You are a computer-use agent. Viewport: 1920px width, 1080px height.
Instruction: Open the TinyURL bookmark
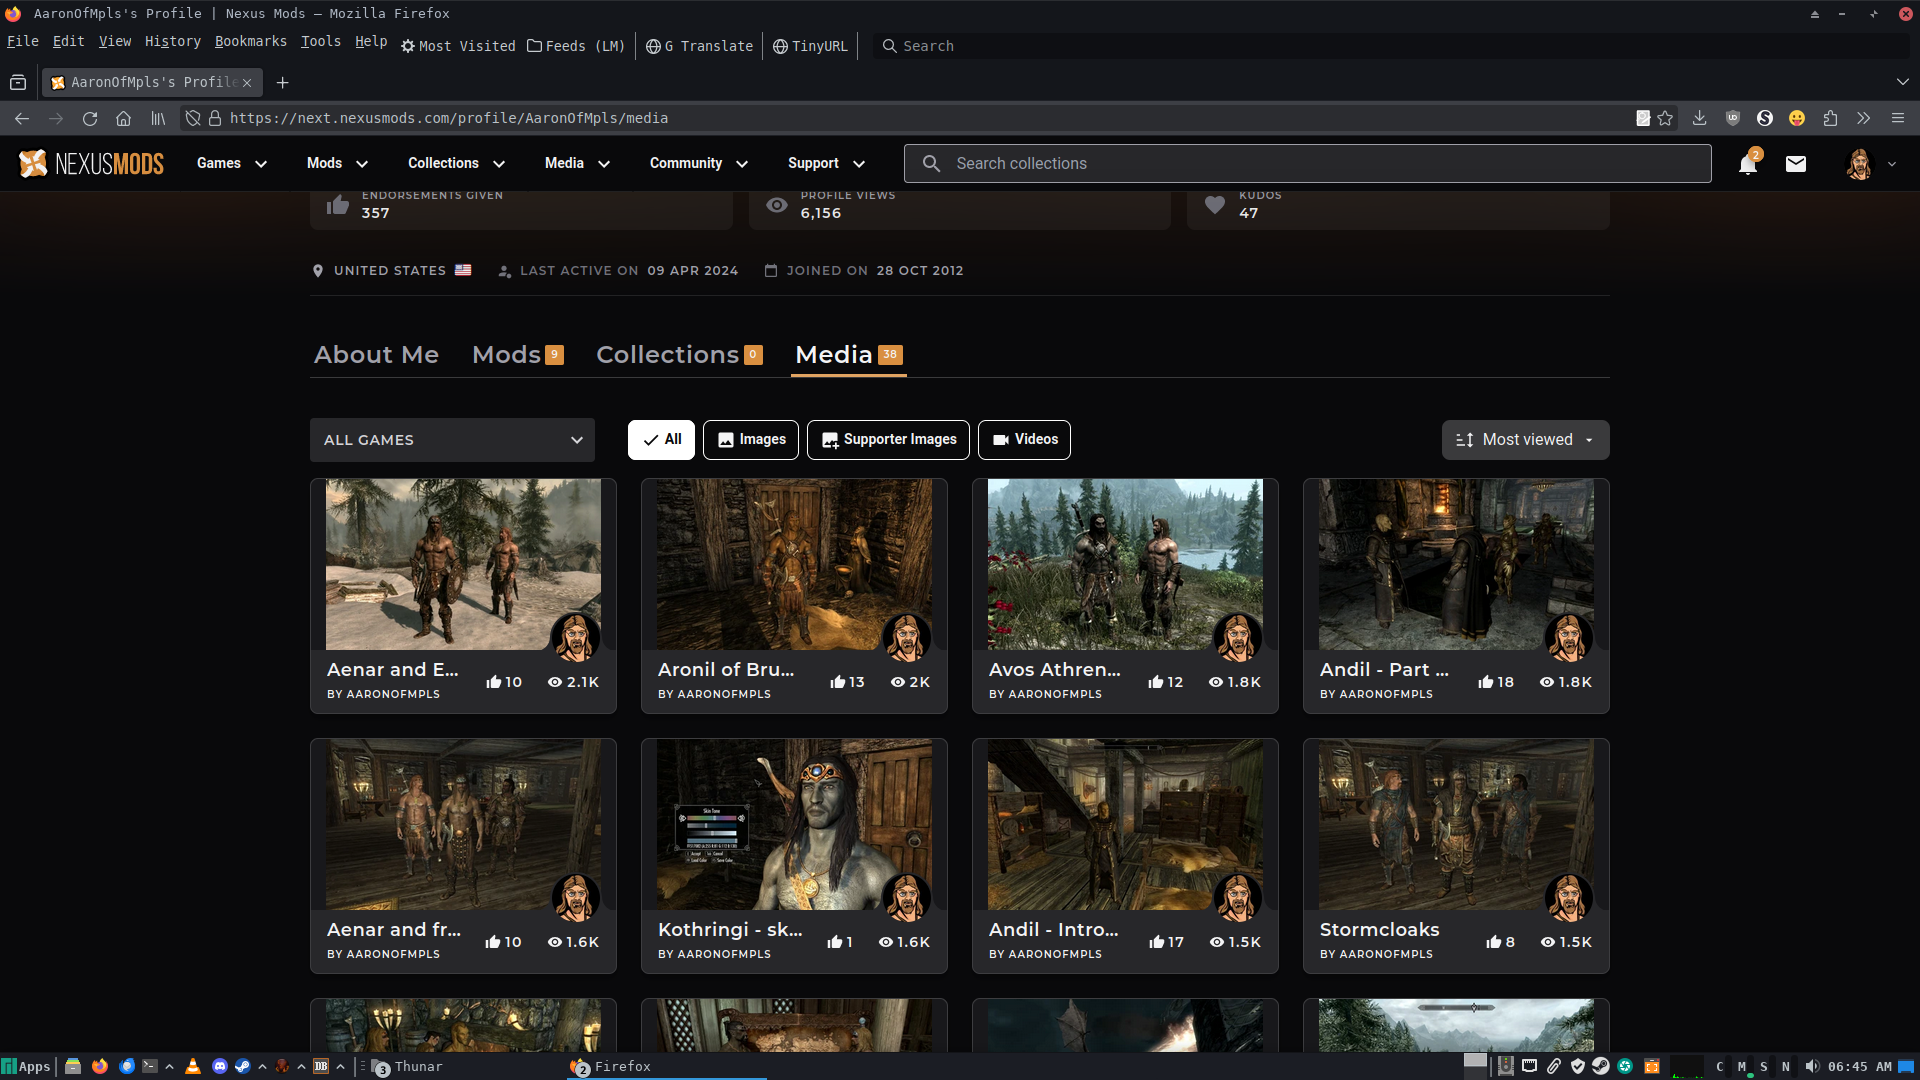click(x=810, y=46)
